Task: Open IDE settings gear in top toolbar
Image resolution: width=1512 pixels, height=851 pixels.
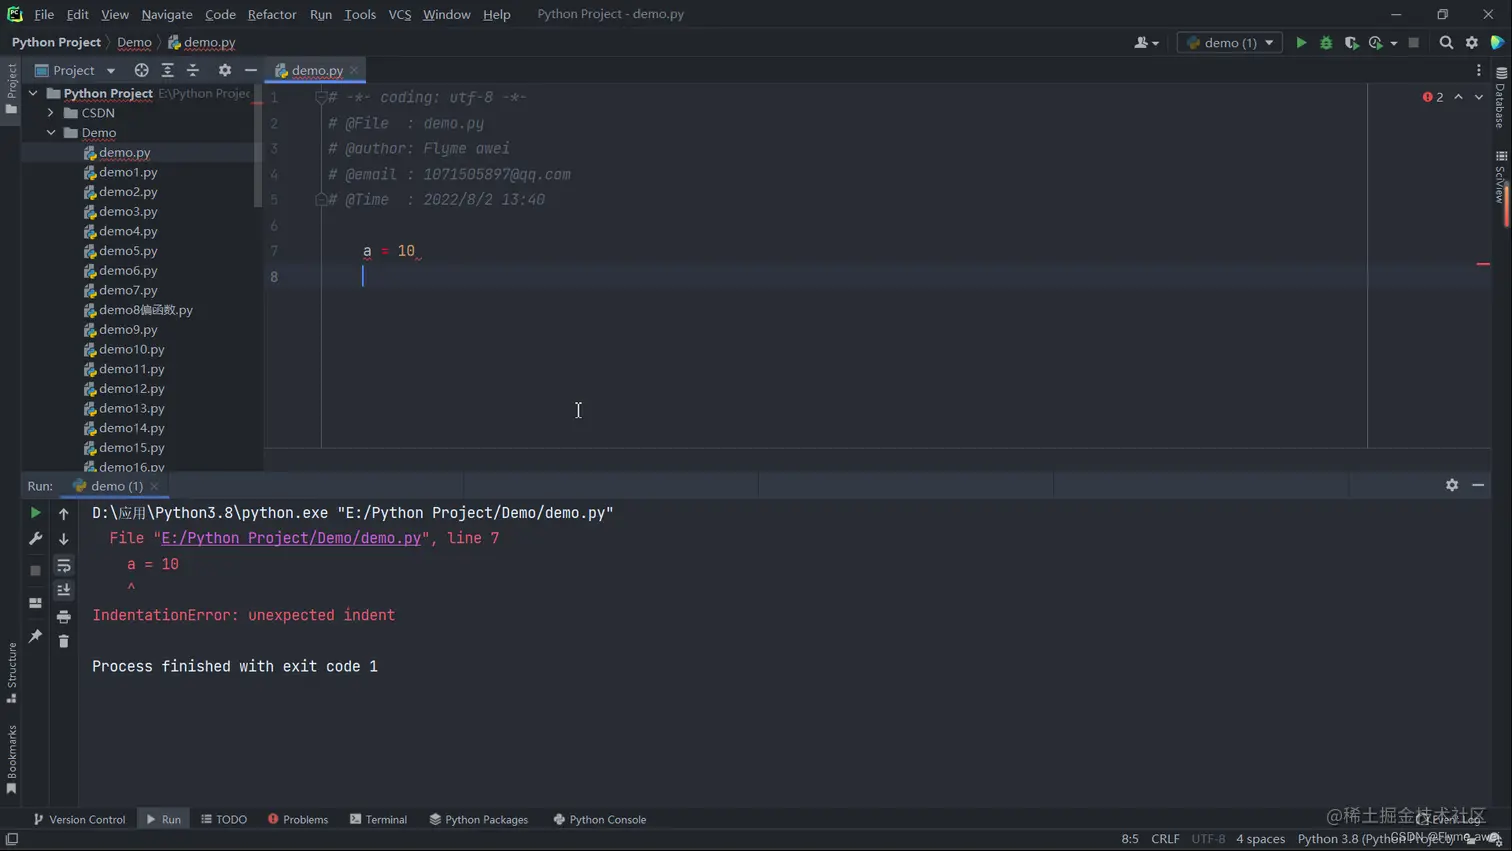Action: pyautogui.click(x=1472, y=43)
